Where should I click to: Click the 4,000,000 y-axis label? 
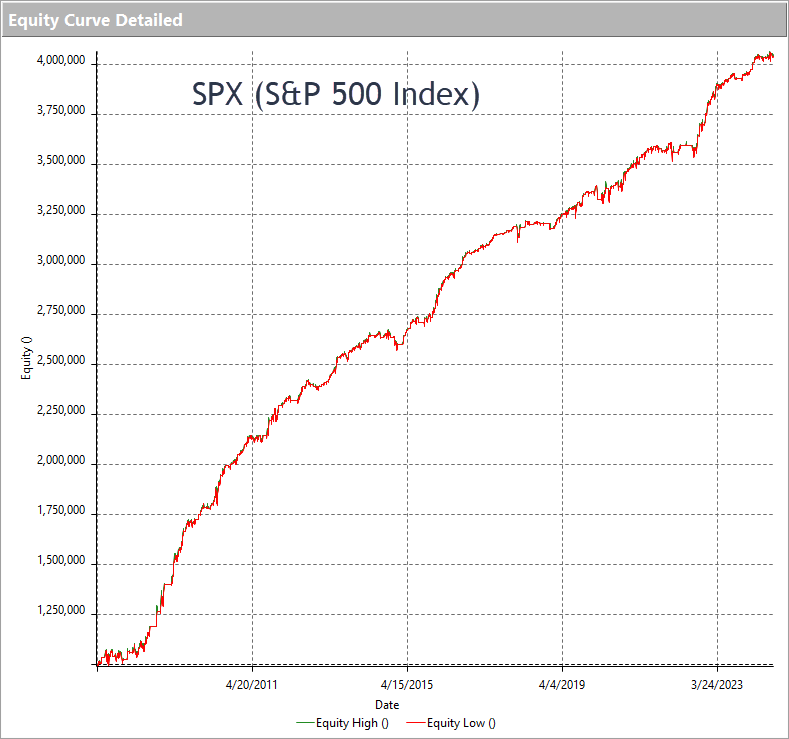(61, 60)
